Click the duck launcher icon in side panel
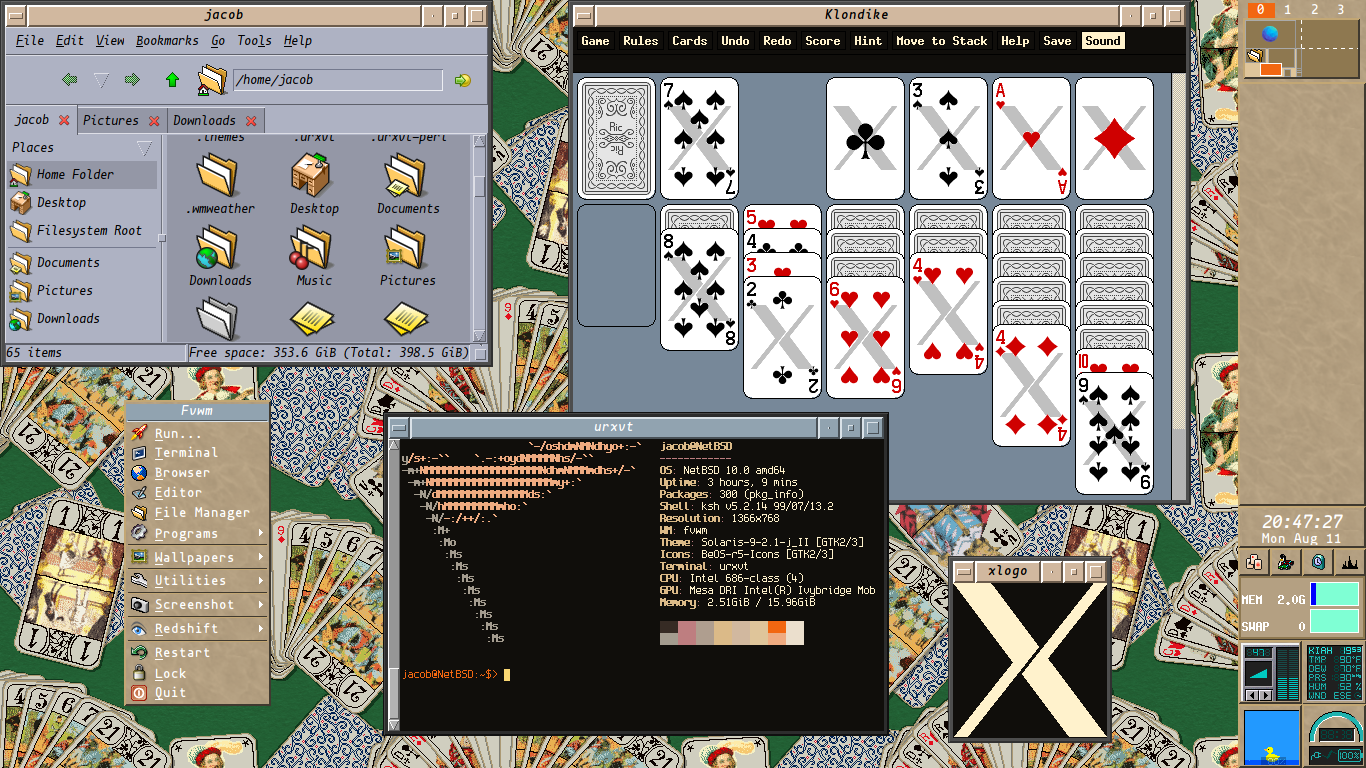The height and width of the screenshot is (768, 1366). point(1285,562)
